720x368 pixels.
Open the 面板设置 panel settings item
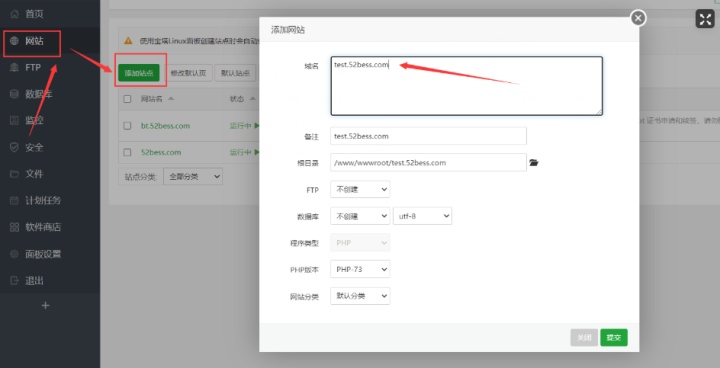click(50, 254)
